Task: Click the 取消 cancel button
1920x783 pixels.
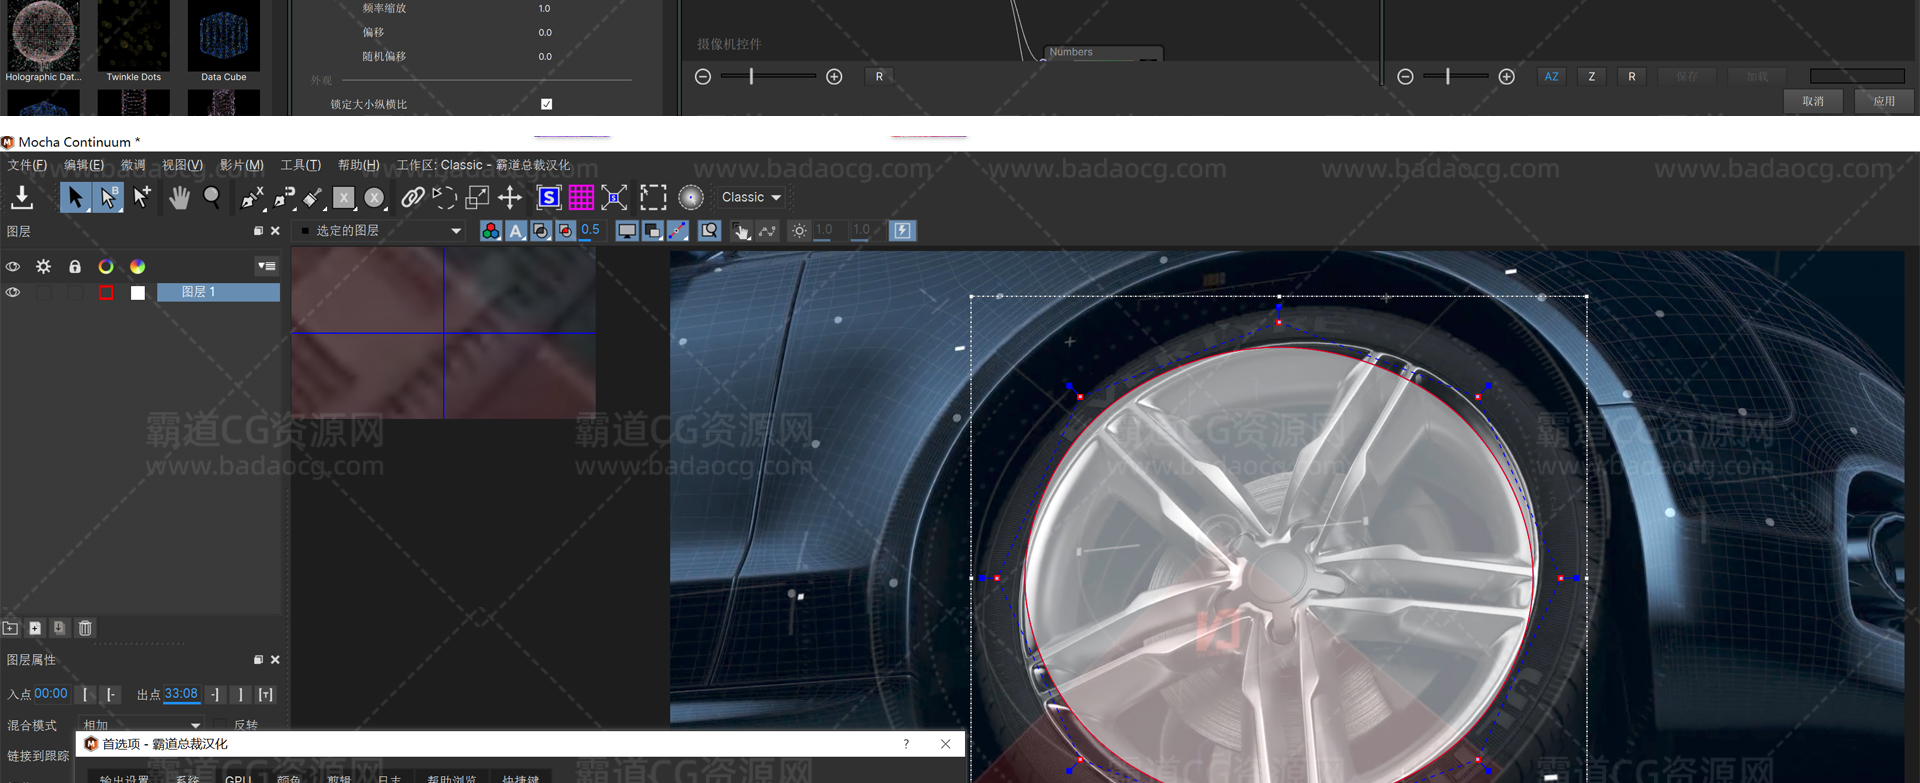Action: [1812, 101]
